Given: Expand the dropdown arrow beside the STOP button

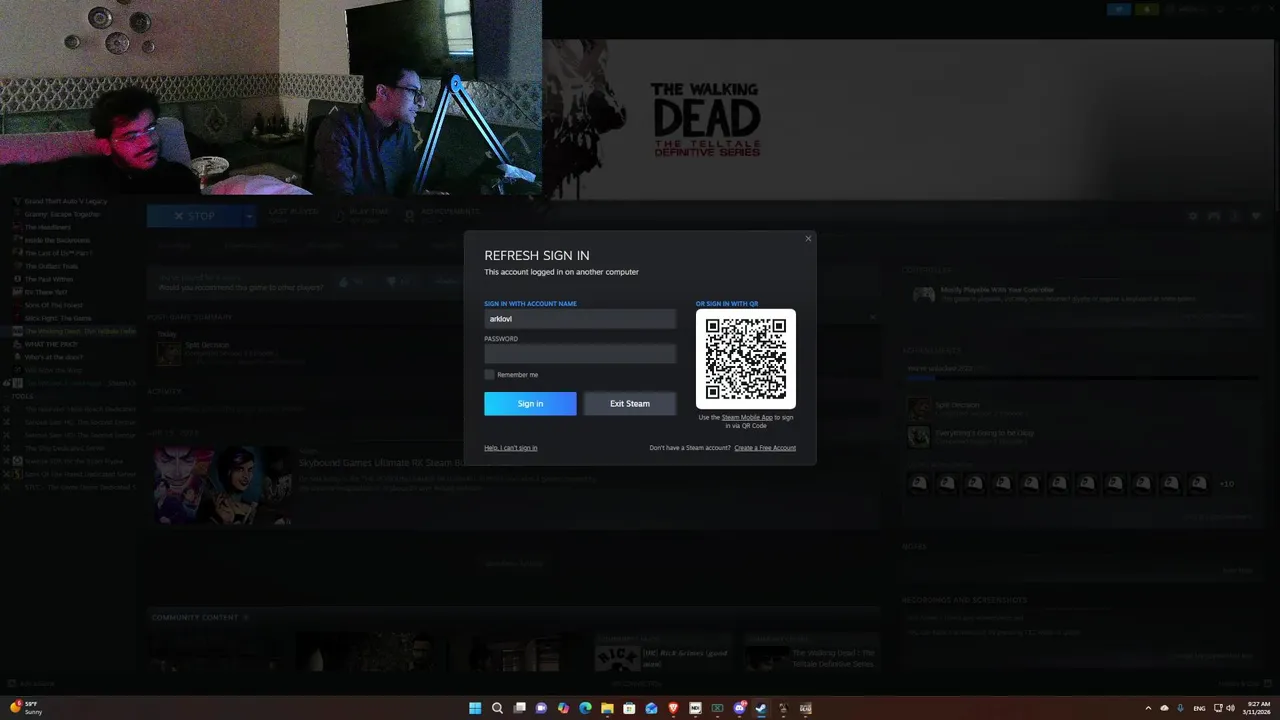Looking at the screenshot, I should click(x=249, y=215).
